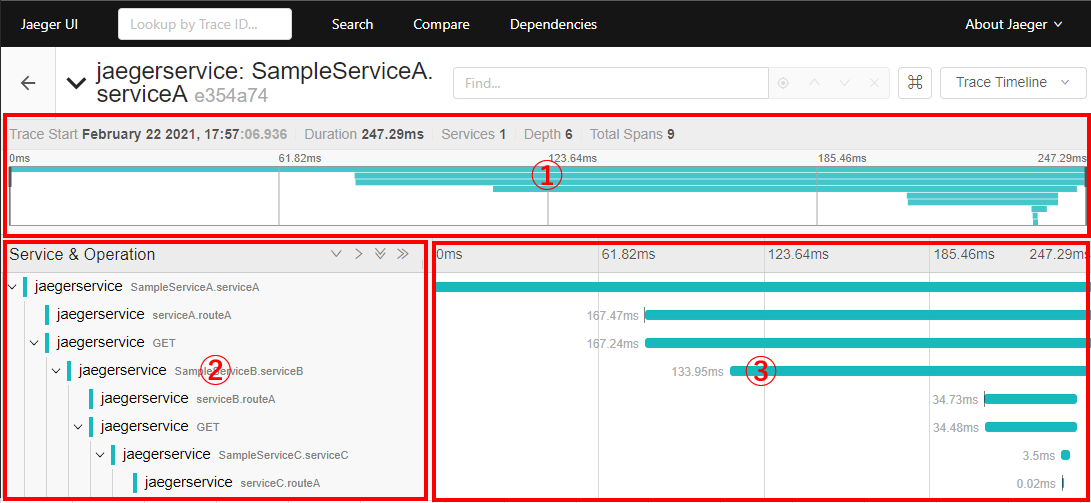The width and height of the screenshot is (1091, 503).
Task: Expand all spans double-down chevron
Action: [x=380, y=254]
